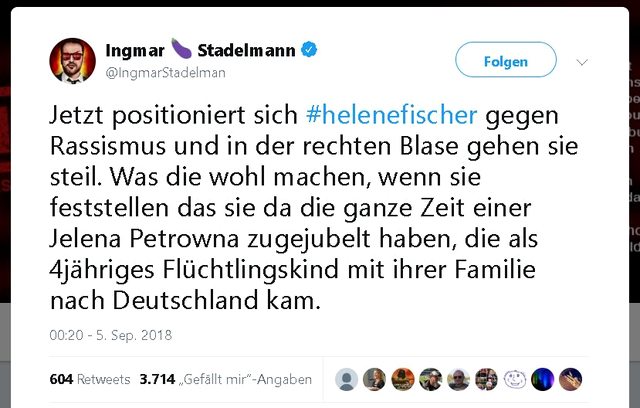640x408 pixels.
Task: View the 604 Retweets list
Action: point(90,379)
